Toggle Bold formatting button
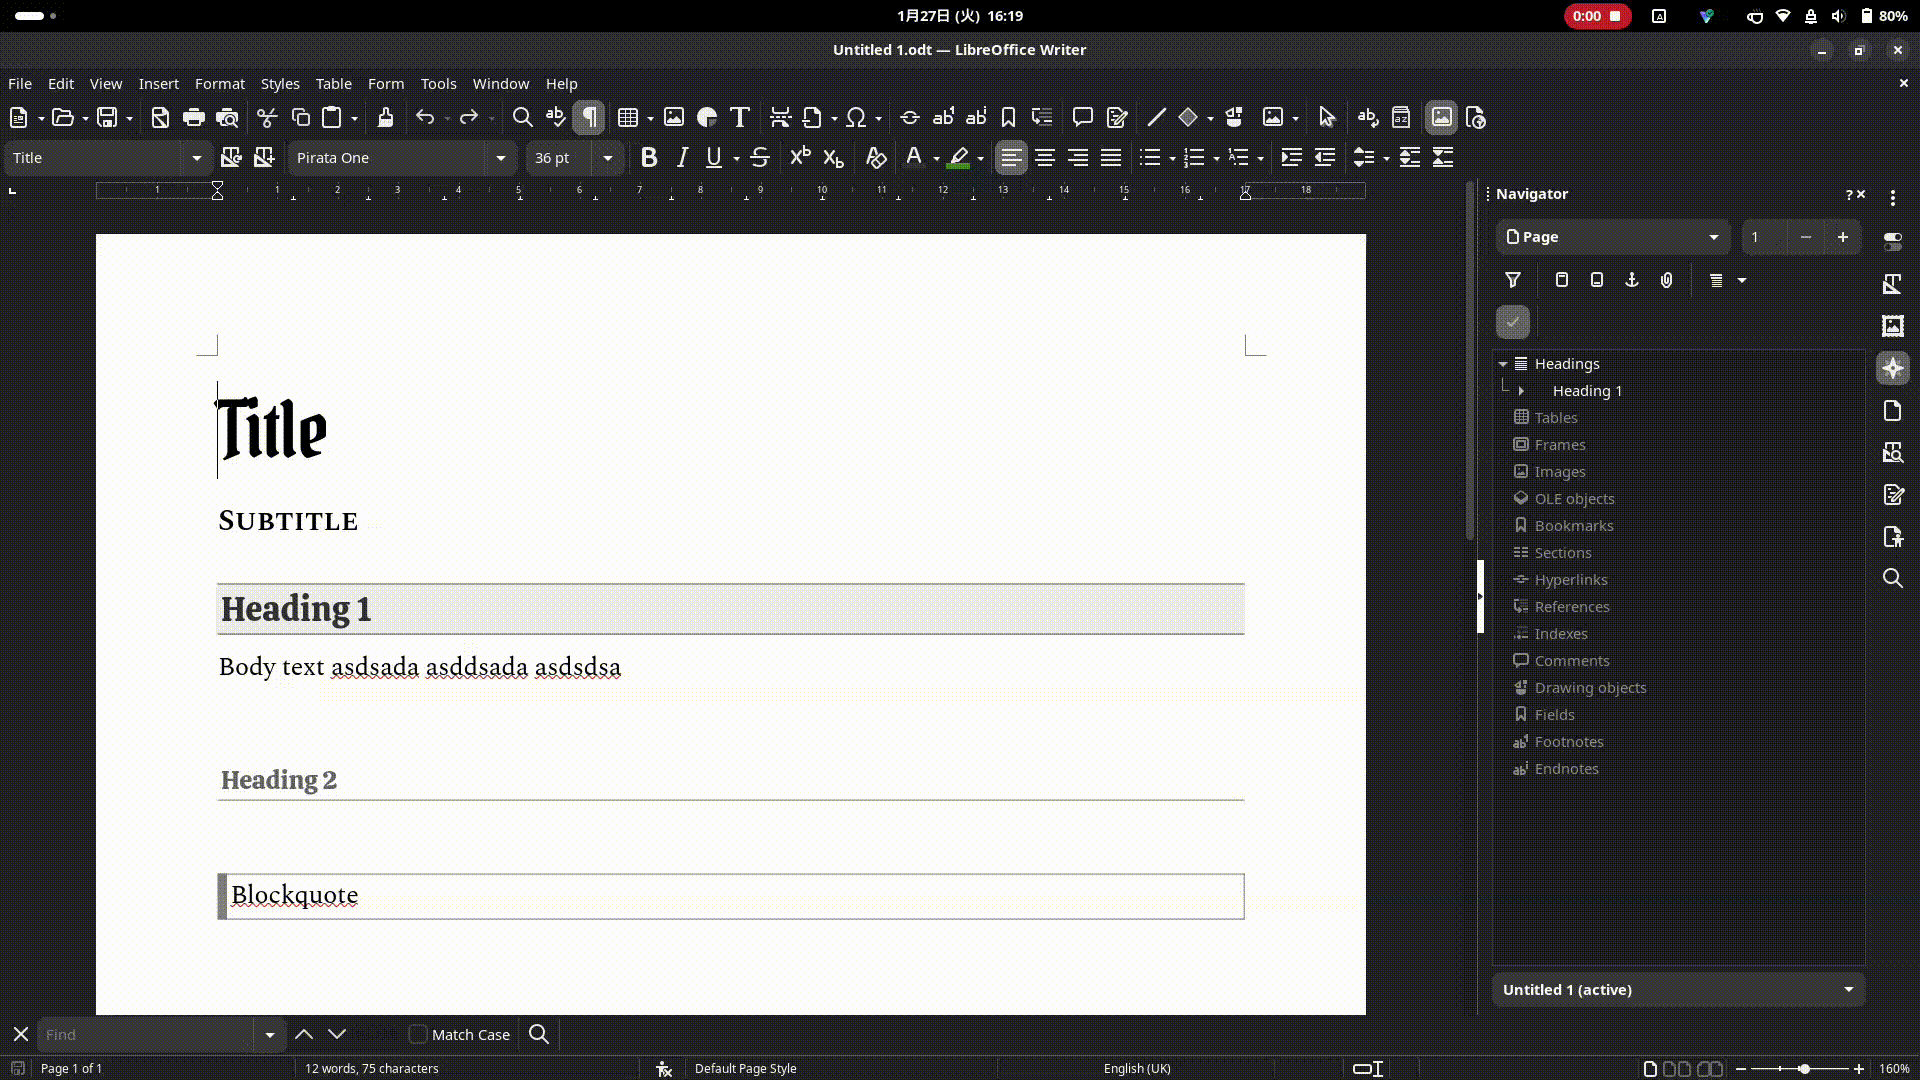Viewport: 1920px width, 1080px height. coord(649,158)
